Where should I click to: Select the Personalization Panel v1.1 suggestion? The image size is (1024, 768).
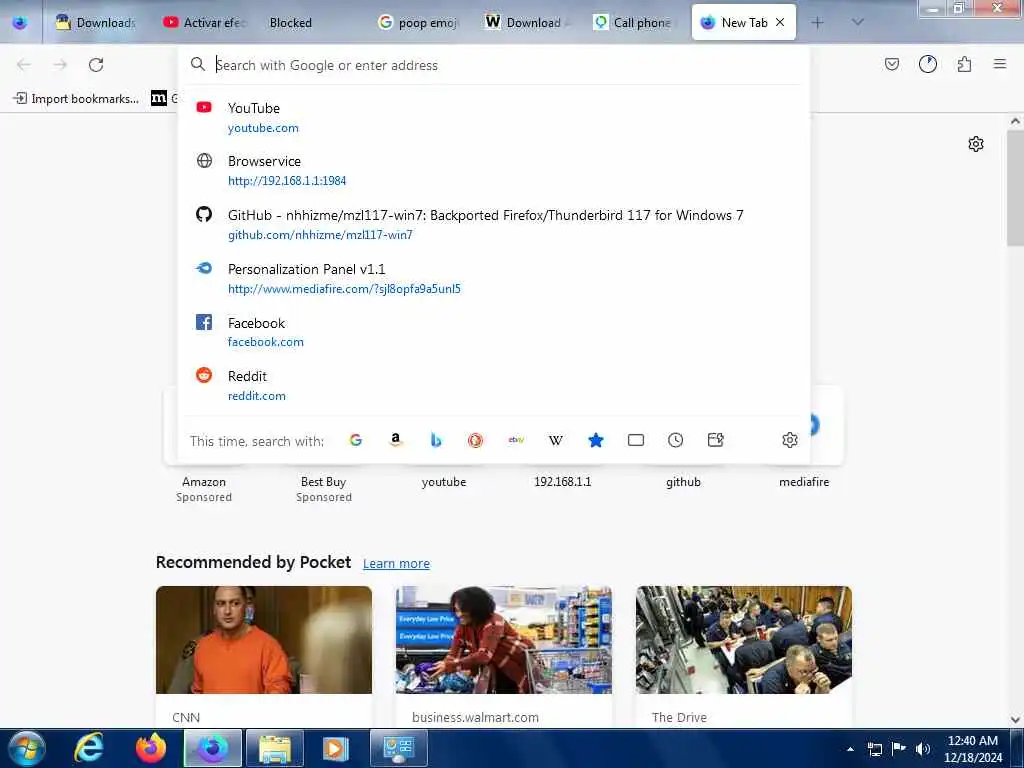pyautogui.click(x=494, y=278)
